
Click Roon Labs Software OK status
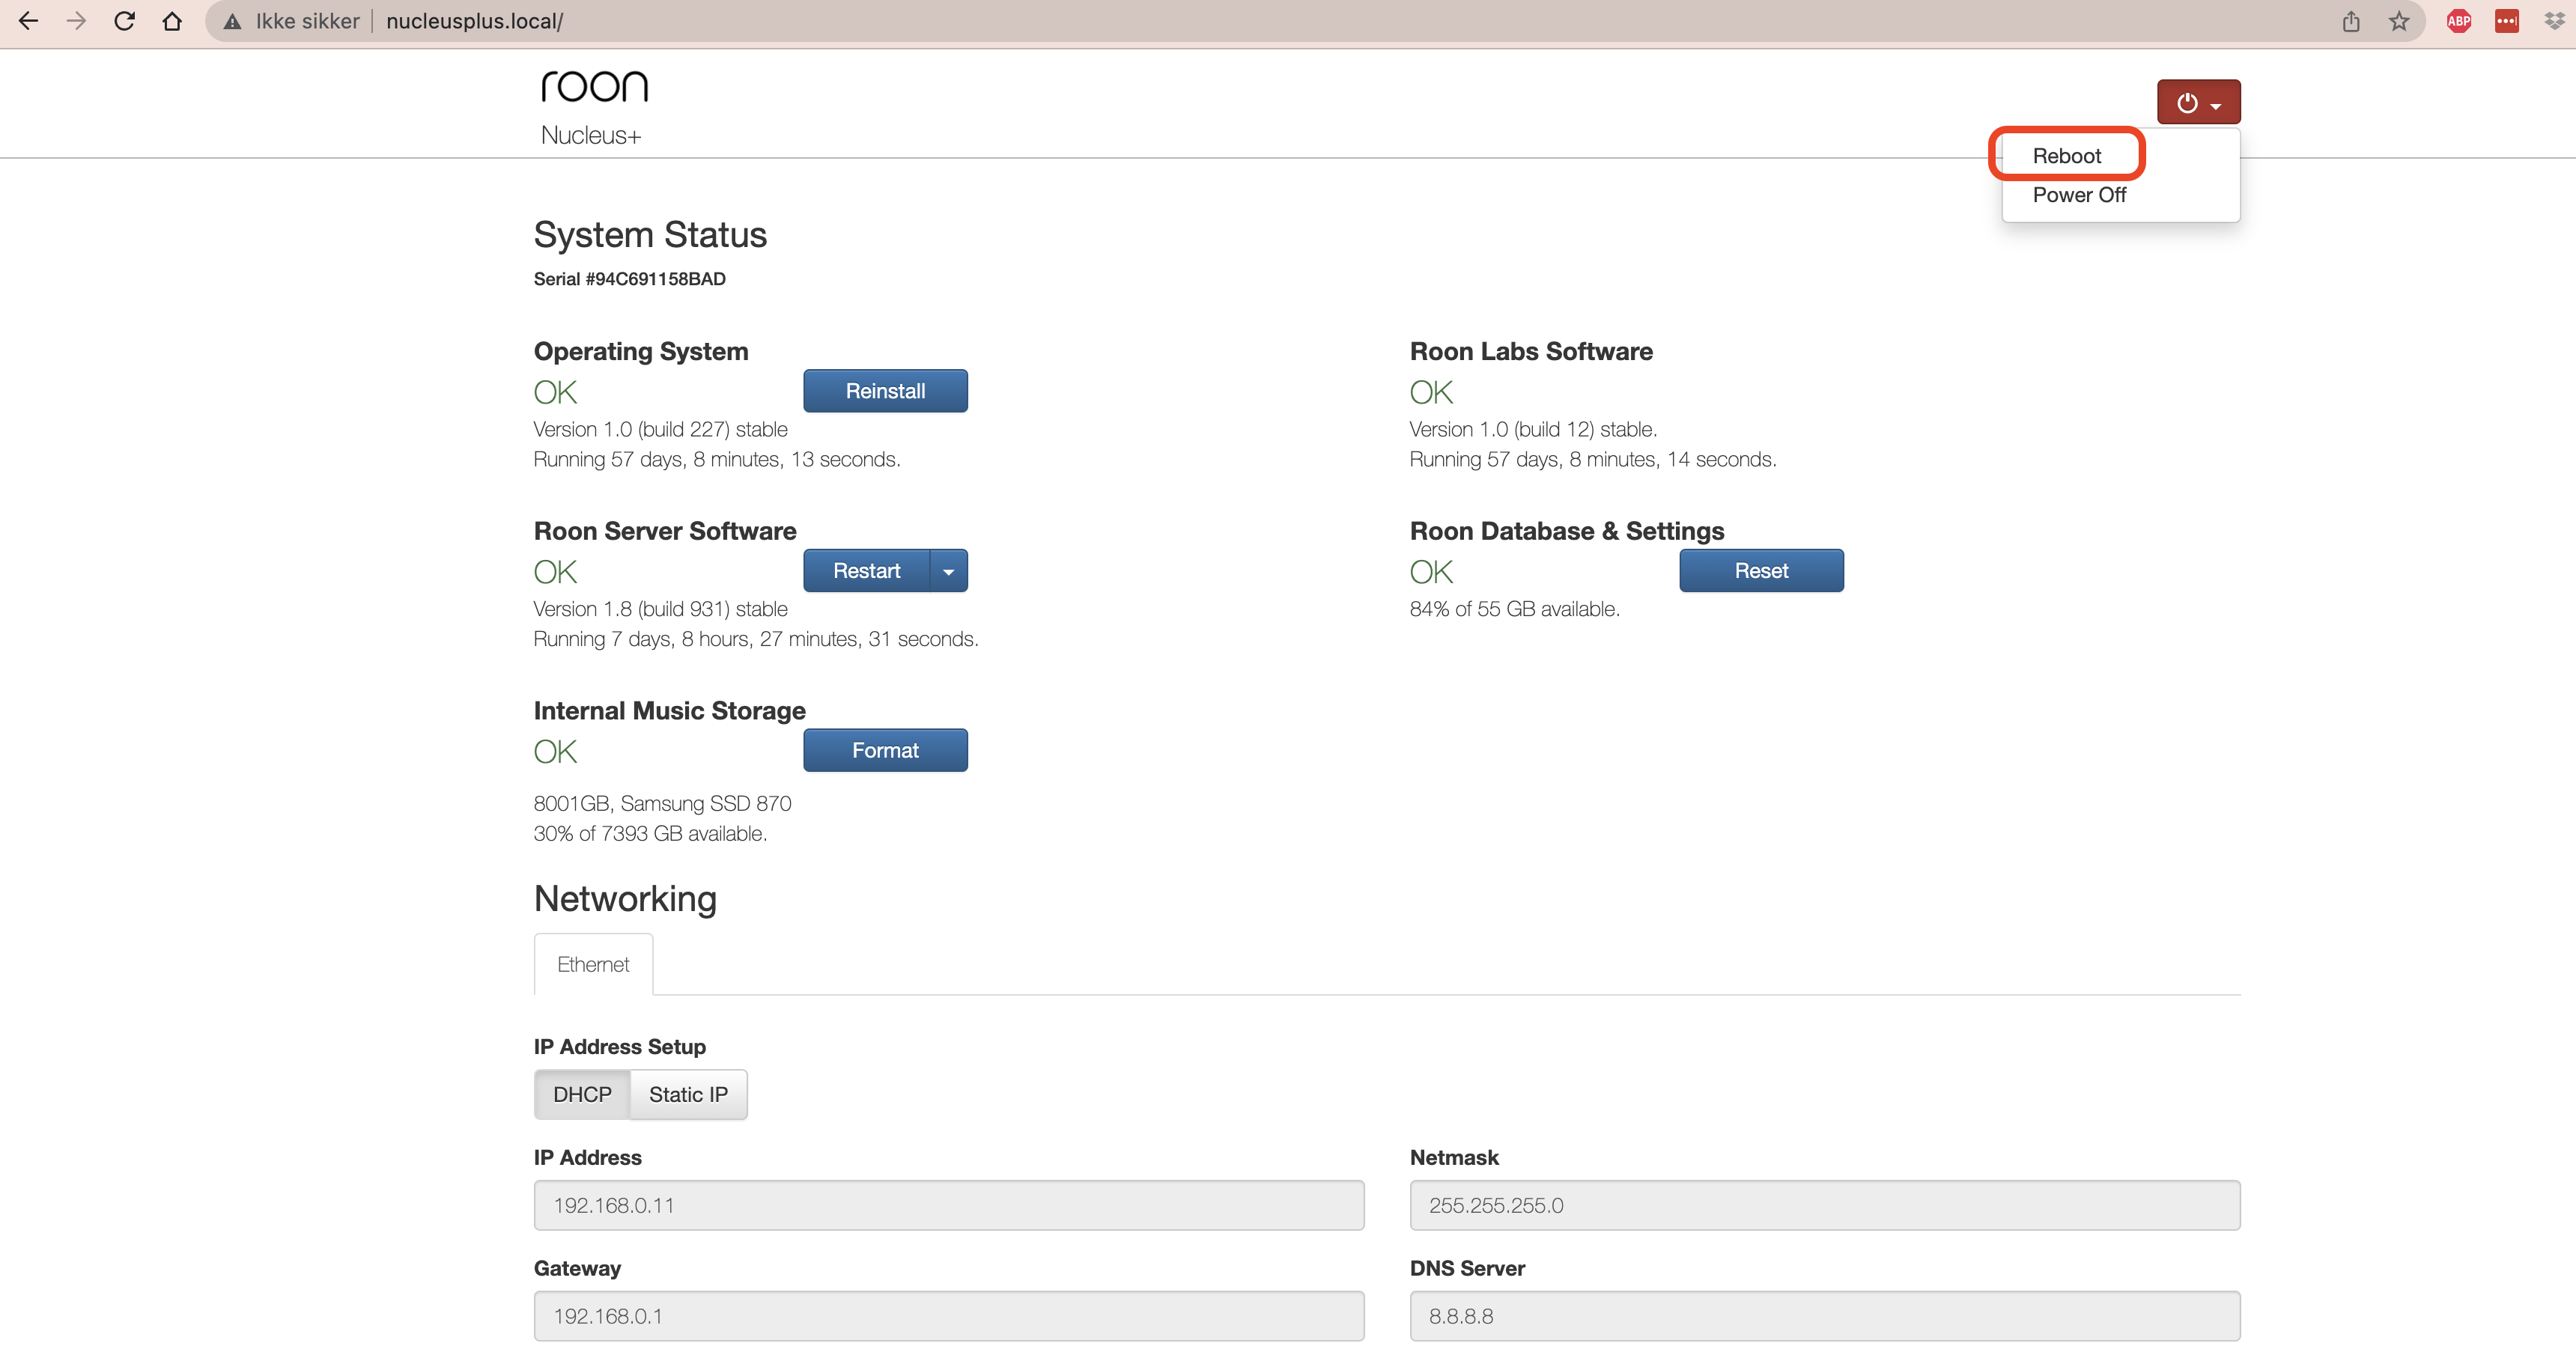[1432, 393]
